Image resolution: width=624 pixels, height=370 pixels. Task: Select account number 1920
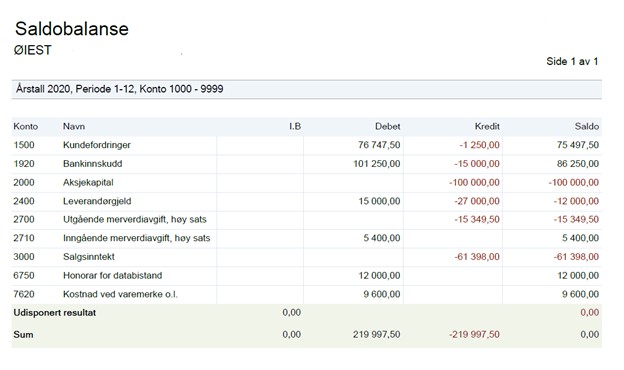(24, 164)
